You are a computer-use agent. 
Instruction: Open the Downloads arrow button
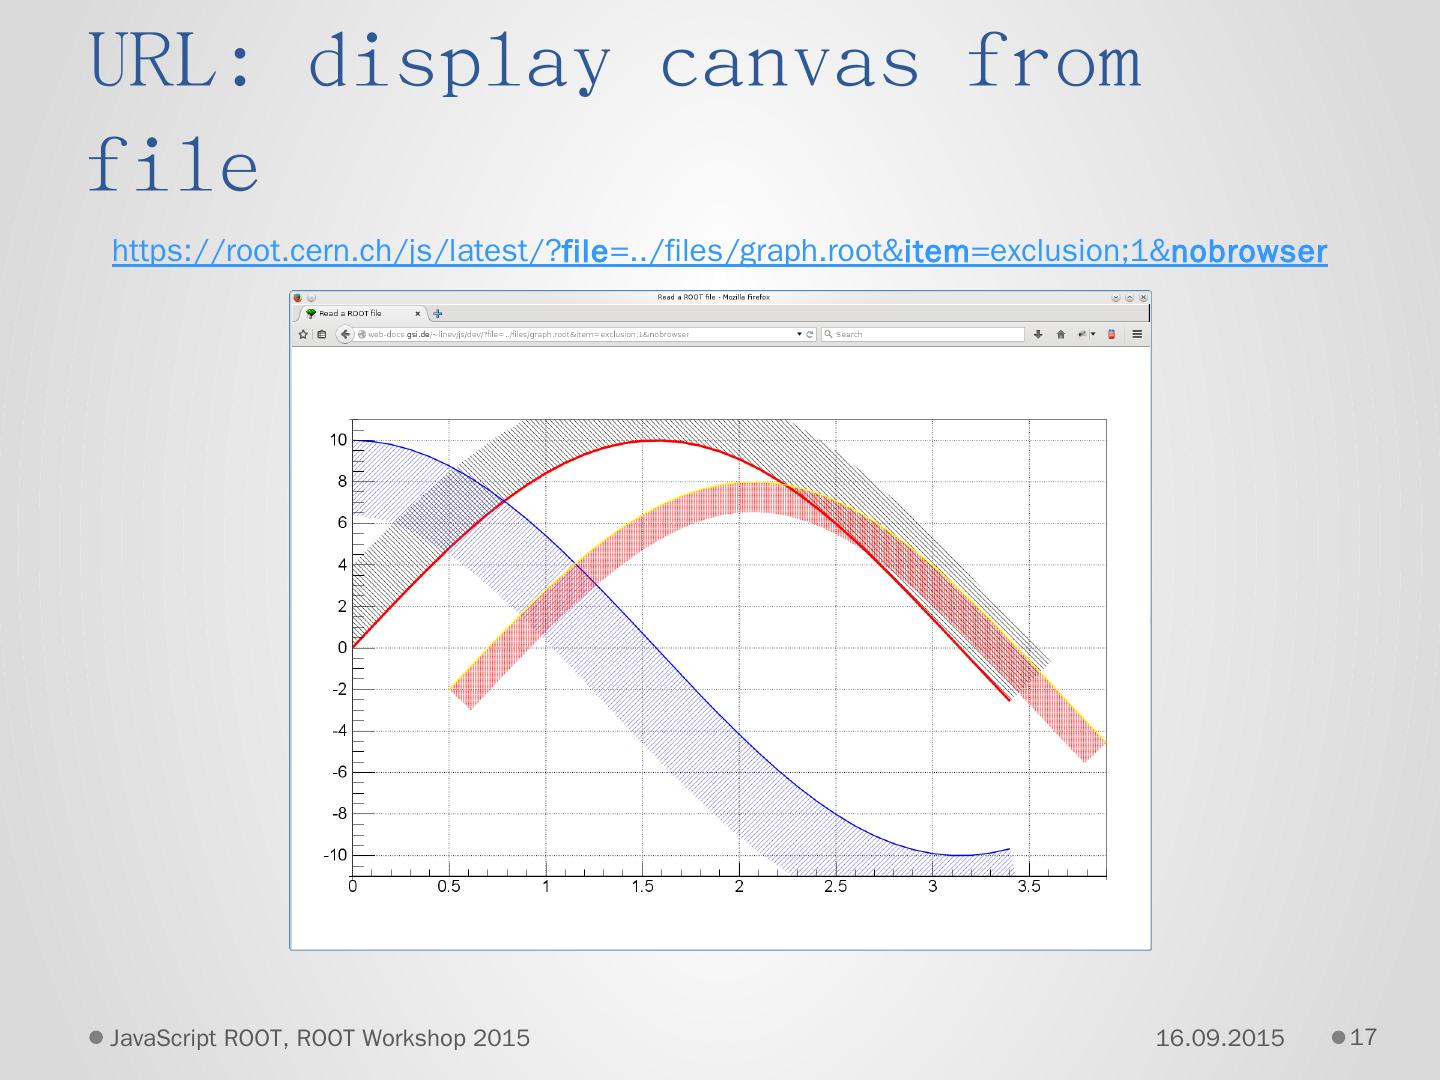pyautogui.click(x=1038, y=334)
